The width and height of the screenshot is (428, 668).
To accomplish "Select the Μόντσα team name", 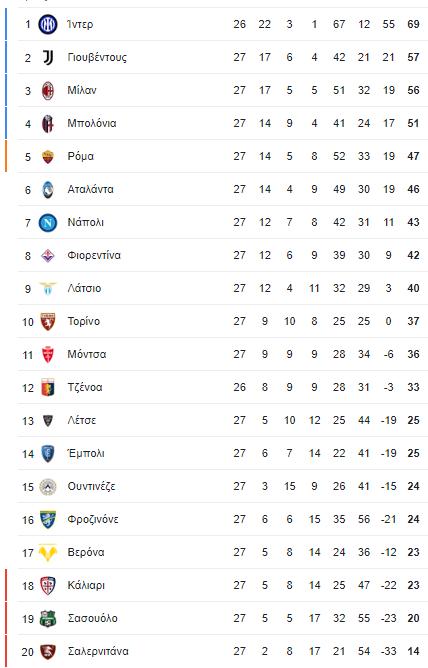I will (x=87, y=354).
